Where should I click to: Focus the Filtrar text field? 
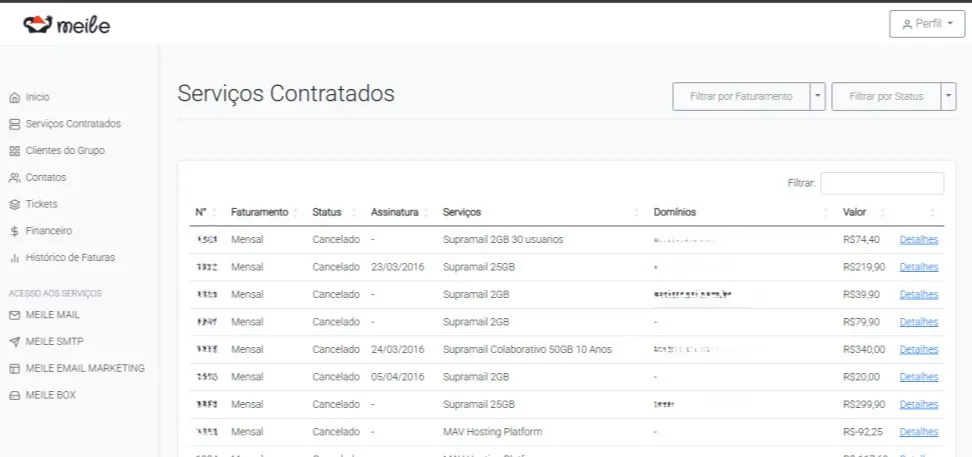coord(882,184)
